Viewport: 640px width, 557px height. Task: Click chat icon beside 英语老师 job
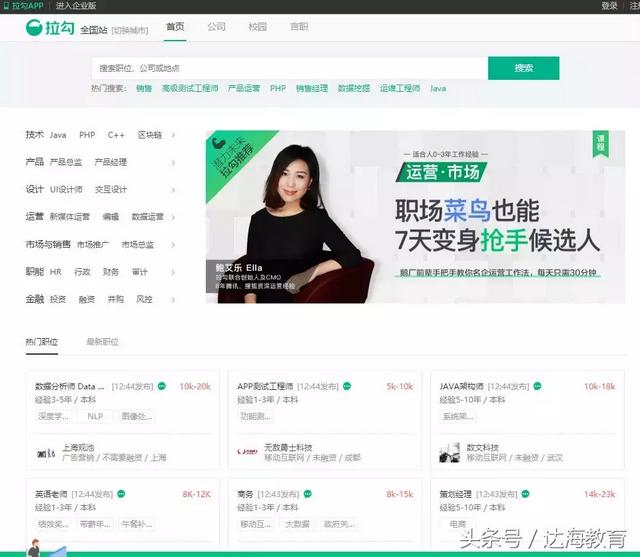121,494
